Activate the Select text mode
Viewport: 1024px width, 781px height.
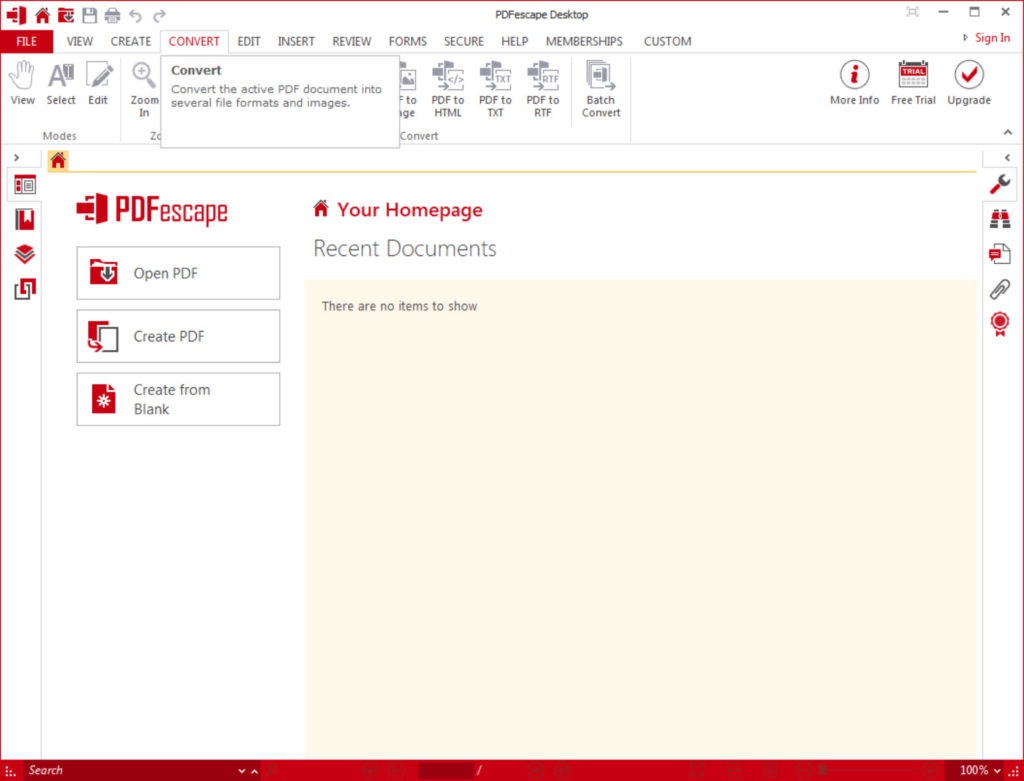click(61, 83)
